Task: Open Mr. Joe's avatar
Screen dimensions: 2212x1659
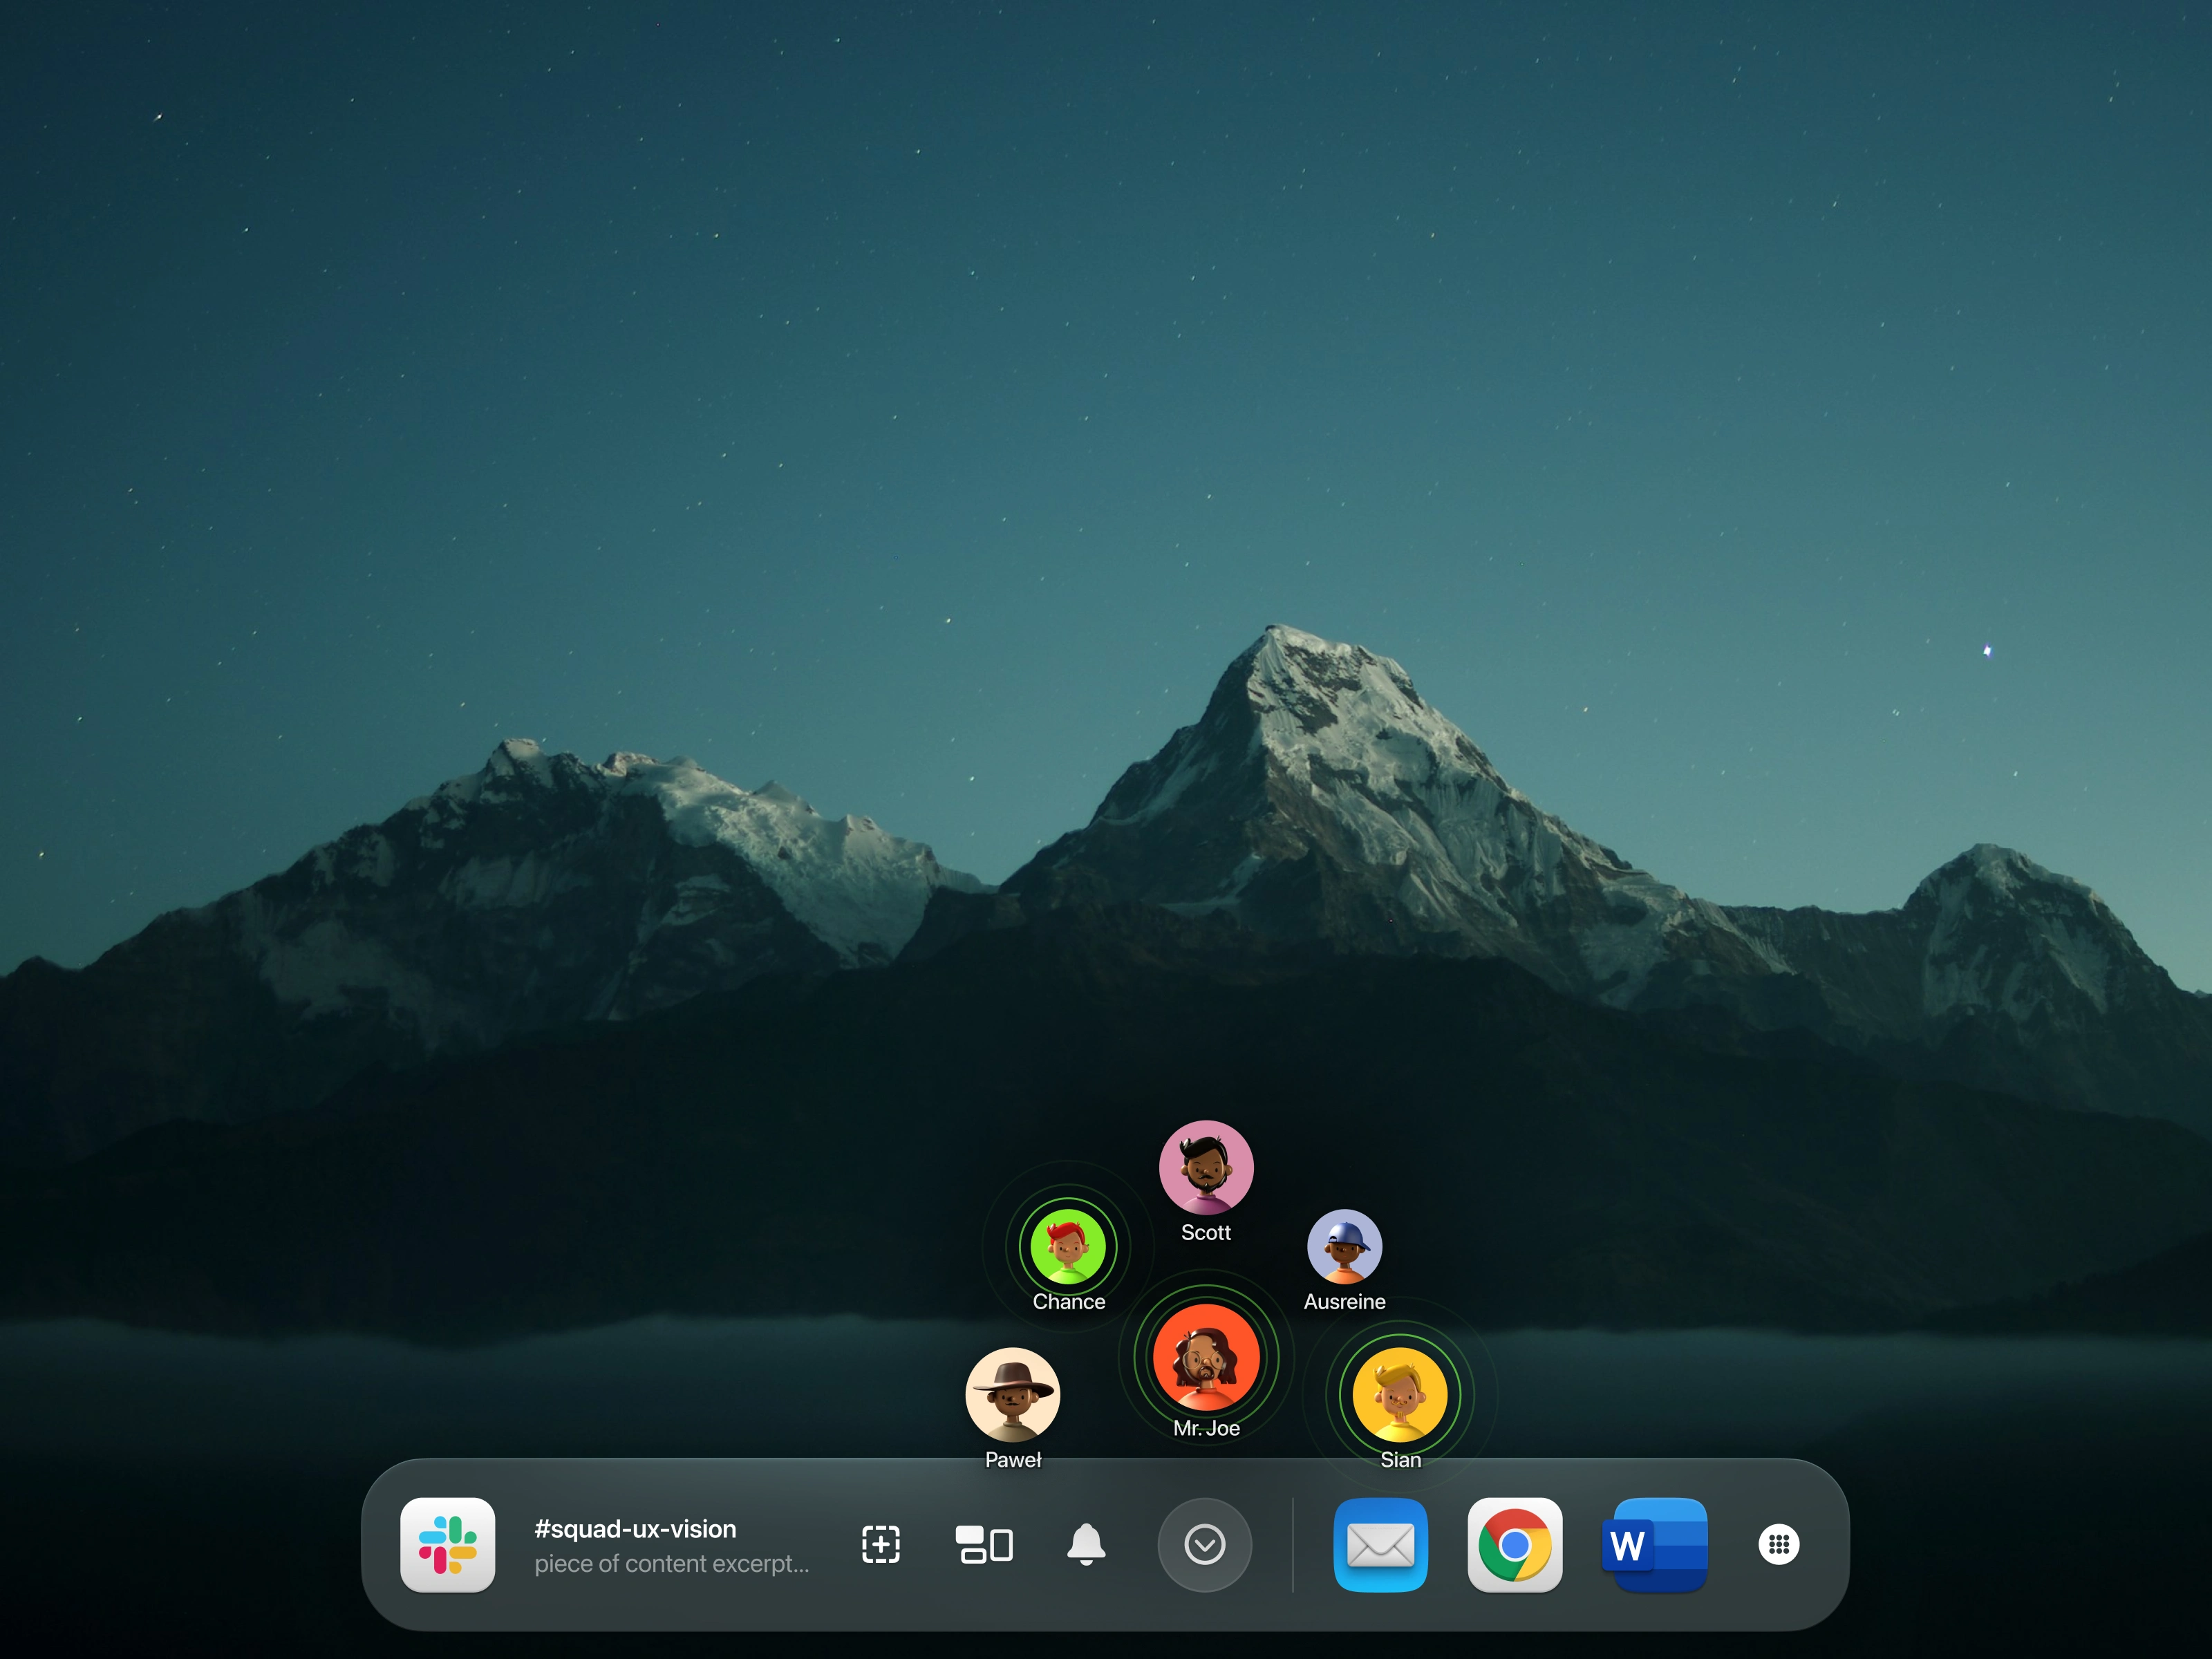Action: pos(1206,1357)
